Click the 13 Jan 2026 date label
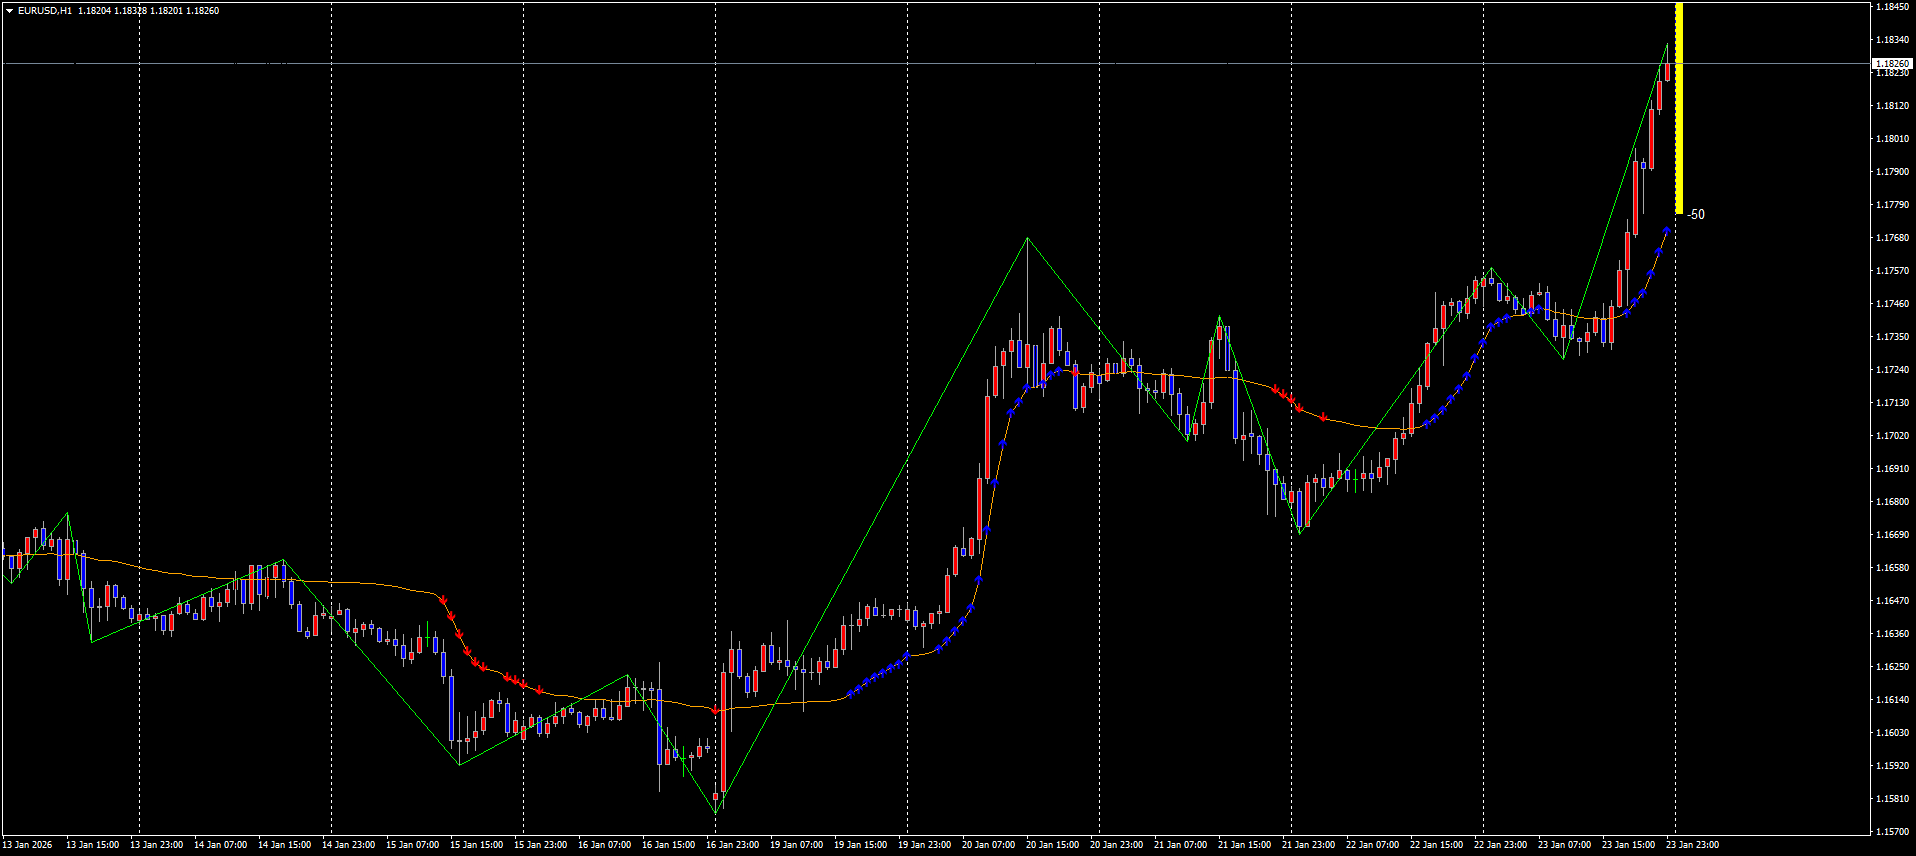This screenshot has width=1916, height=856. click(x=28, y=845)
